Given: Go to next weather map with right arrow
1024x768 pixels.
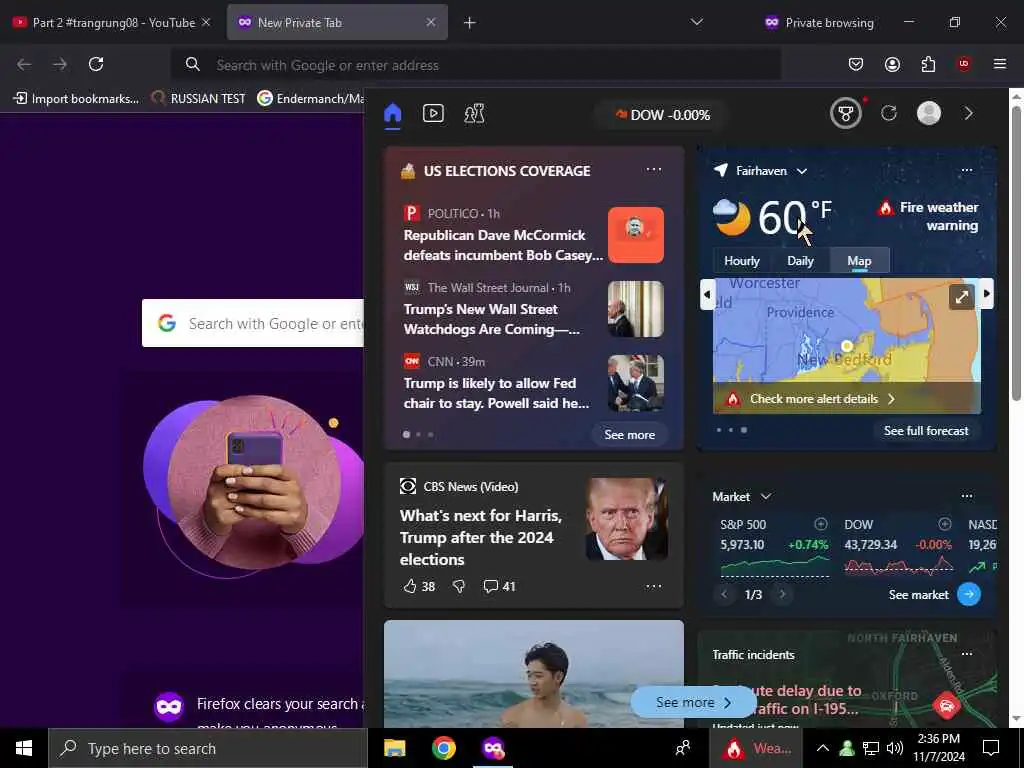Looking at the screenshot, I should click(x=987, y=294).
